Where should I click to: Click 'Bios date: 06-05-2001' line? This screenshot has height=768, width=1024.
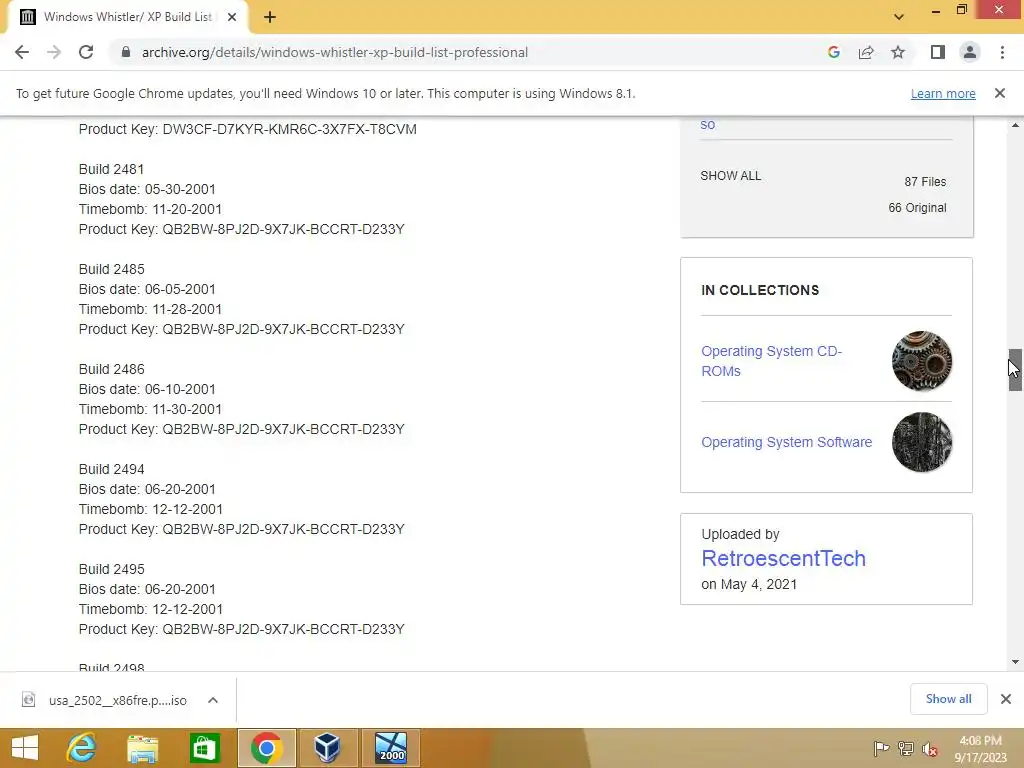click(147, 289)
